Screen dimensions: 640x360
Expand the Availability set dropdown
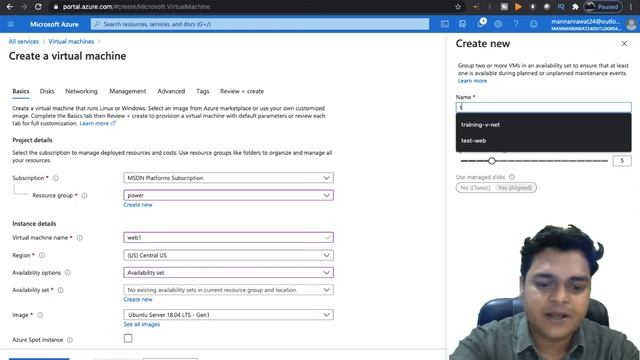click(228, 290)
